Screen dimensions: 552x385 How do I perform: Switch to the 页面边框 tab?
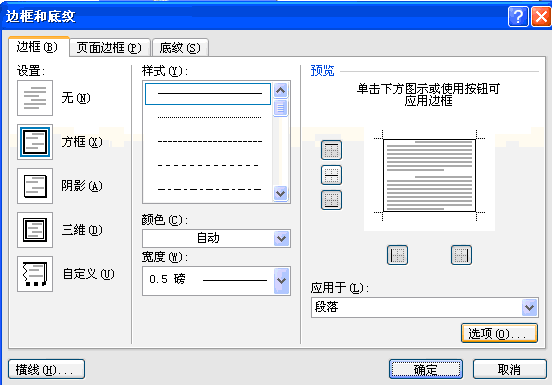109,48
